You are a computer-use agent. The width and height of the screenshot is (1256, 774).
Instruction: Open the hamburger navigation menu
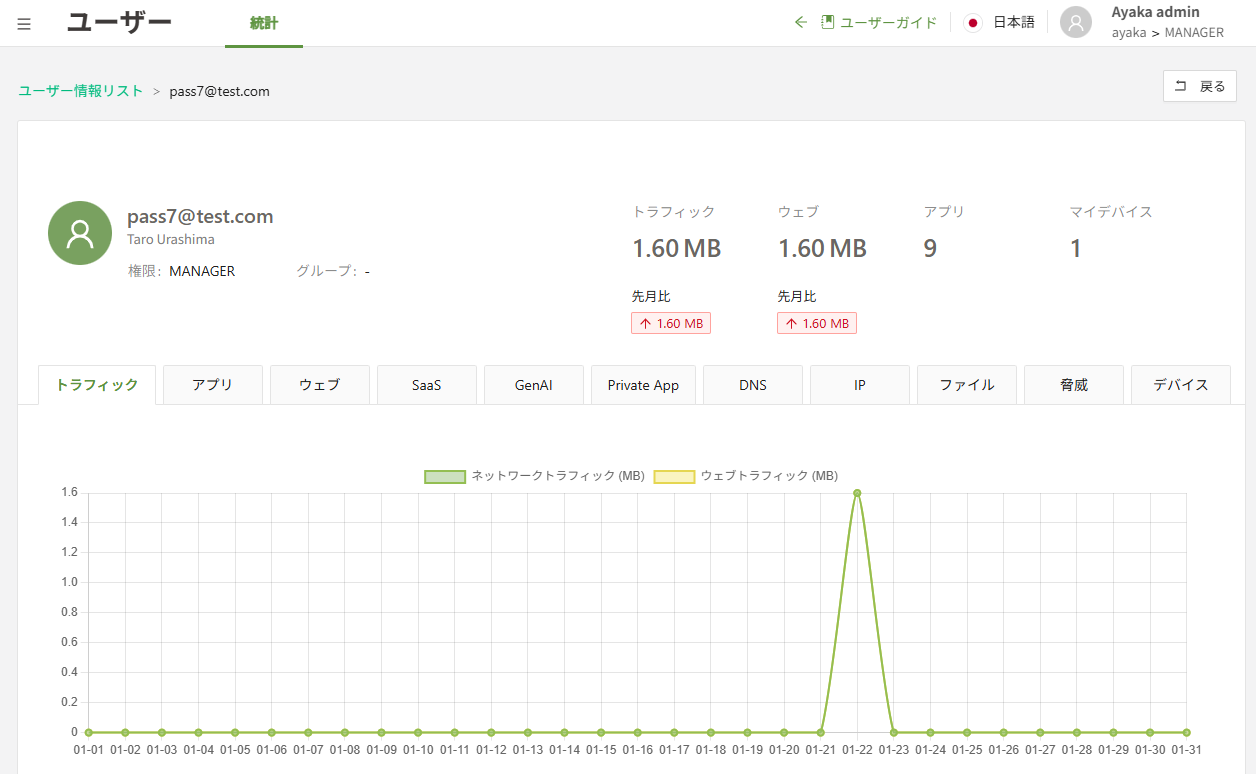pyautogui.click(x=24, y=24)
